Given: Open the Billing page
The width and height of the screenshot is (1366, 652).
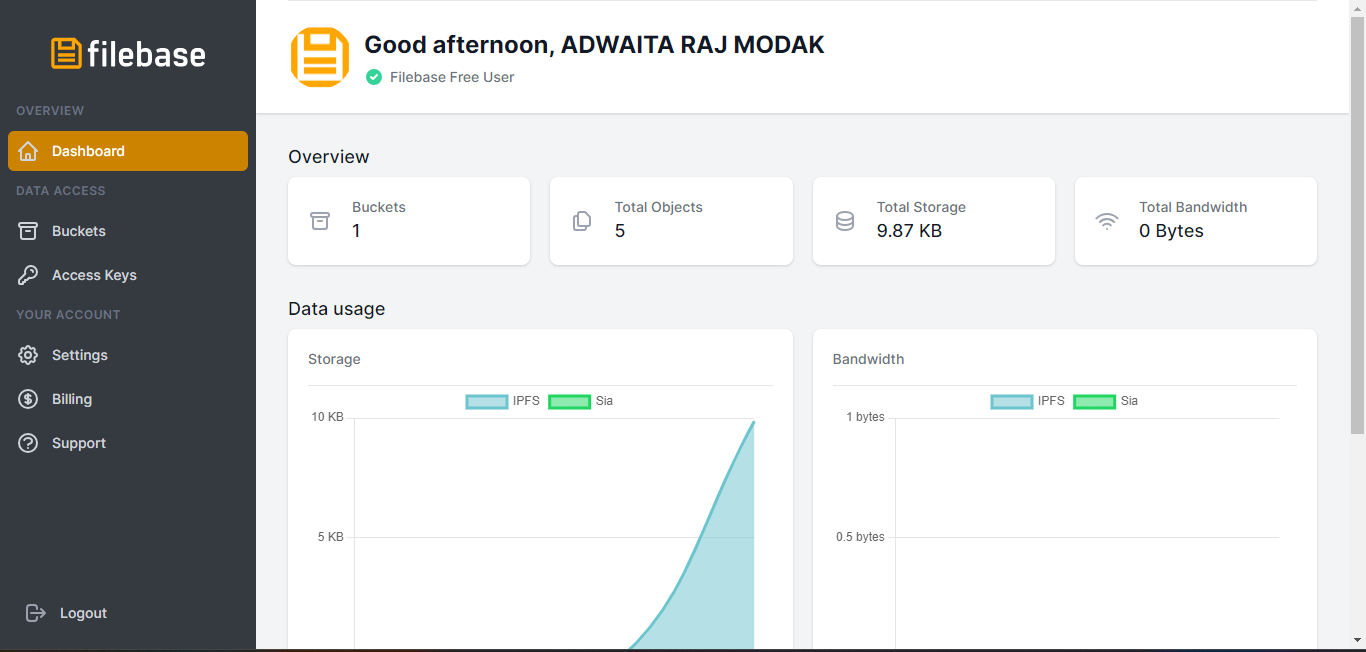Looking at the screenshot, I should coord(128,399).
